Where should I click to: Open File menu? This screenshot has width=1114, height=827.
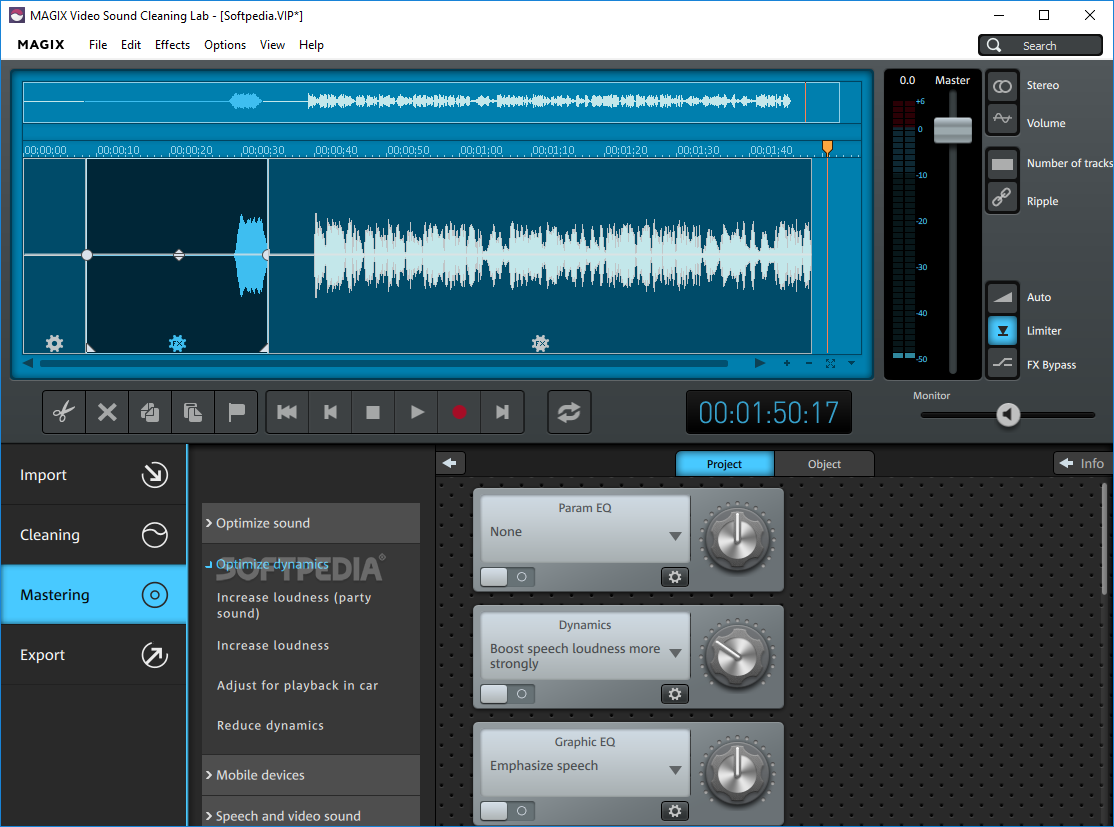point(98,45)
